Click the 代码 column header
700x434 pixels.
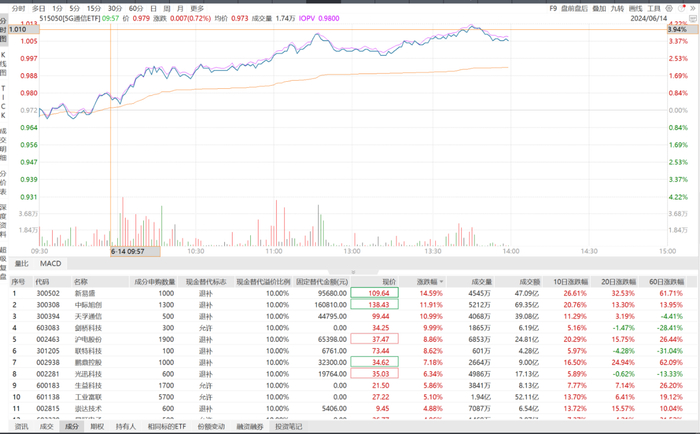(x=42, y=282)
